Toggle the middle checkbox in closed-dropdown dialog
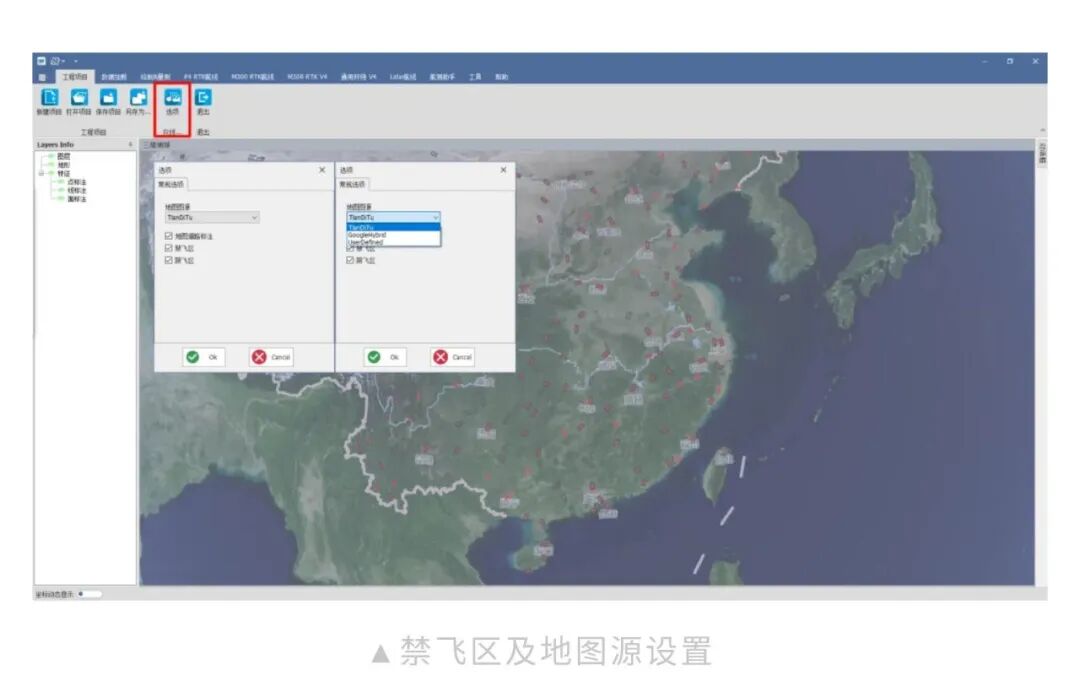Image resolution: width=1080 pixels, height=687 pixels. pos(169,248)
